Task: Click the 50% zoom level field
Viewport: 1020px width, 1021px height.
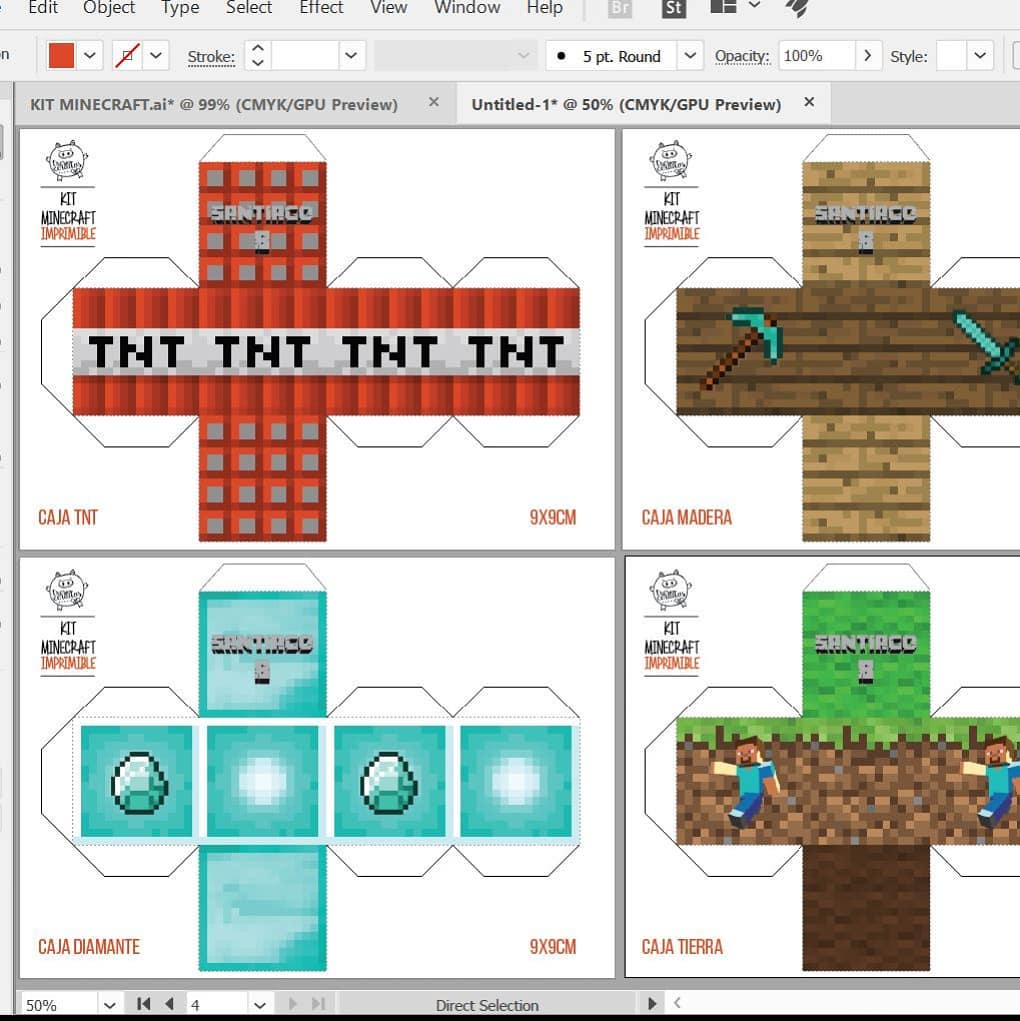Action: point(59,1004)
